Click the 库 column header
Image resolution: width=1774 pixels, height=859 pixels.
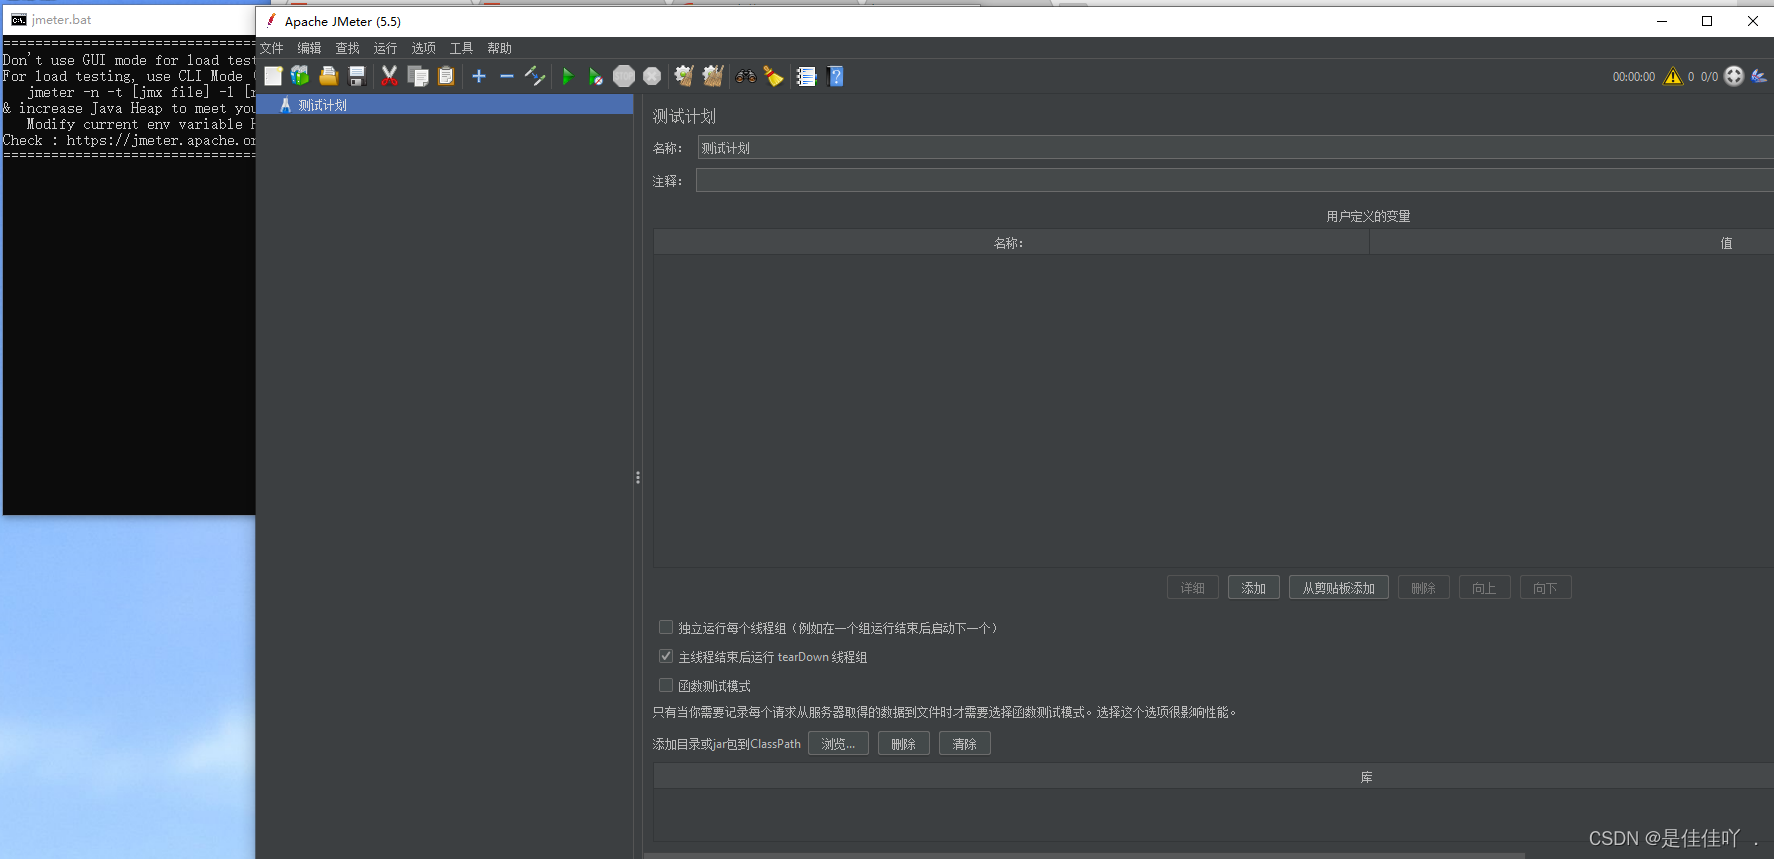pos(1214,777)
